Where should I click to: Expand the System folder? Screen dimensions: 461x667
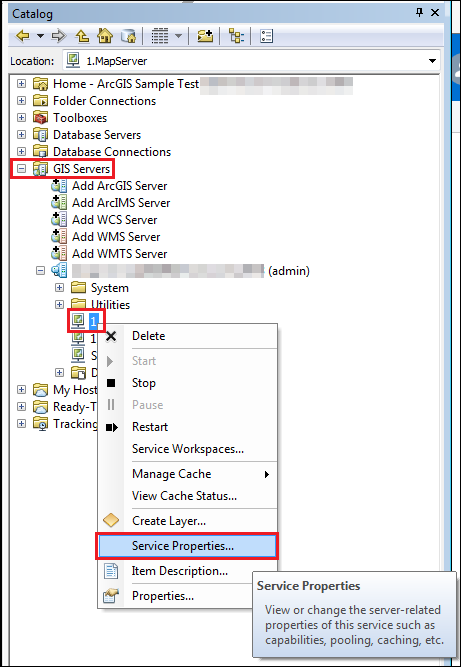point(60,288)
